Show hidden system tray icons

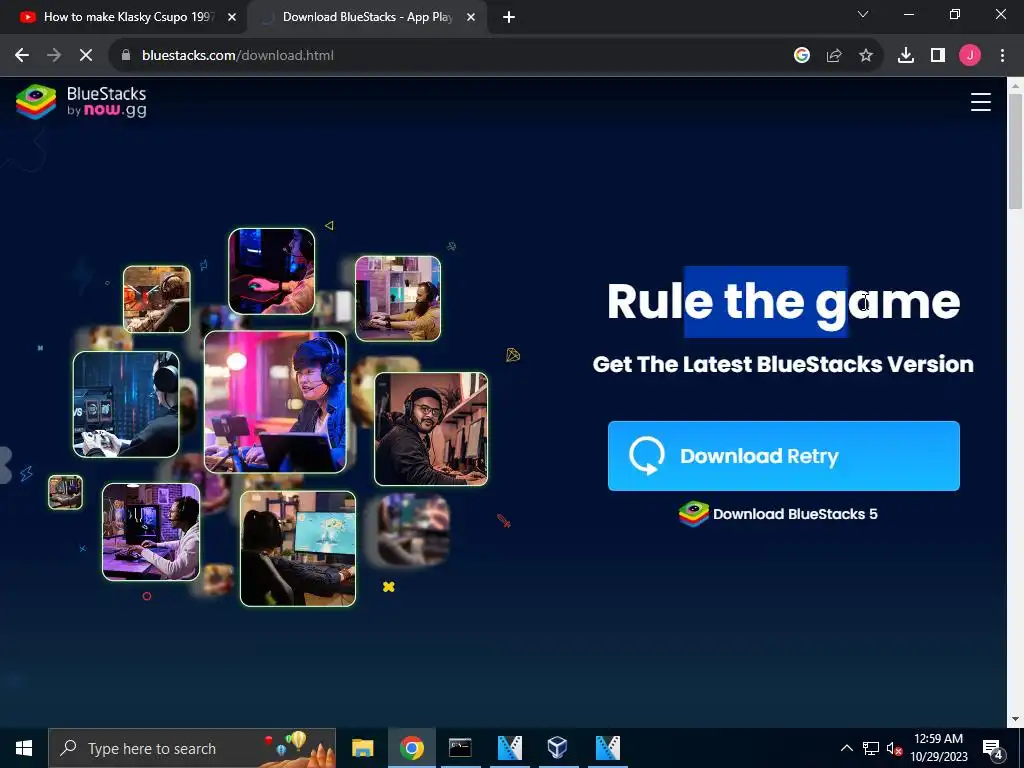[x=846, y=748]
